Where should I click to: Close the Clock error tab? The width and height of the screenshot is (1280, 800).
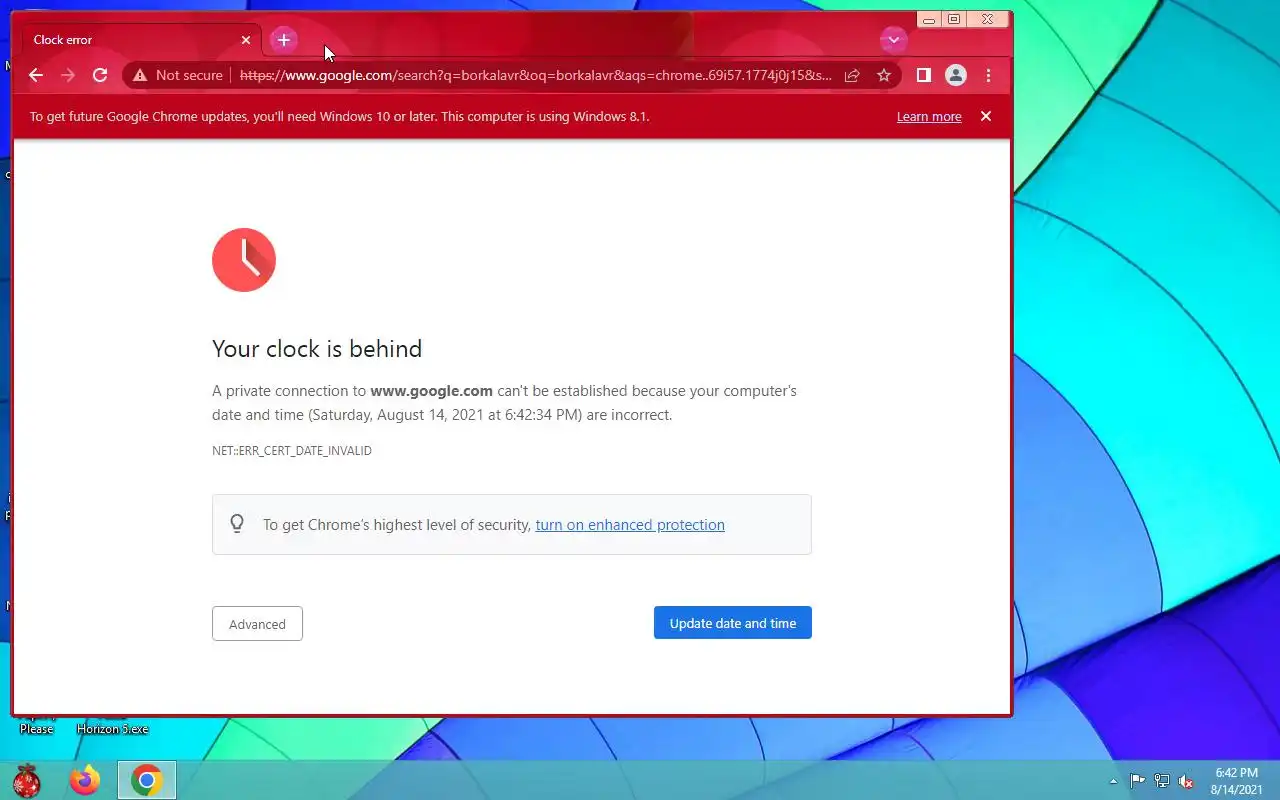[x=246, y=40]
